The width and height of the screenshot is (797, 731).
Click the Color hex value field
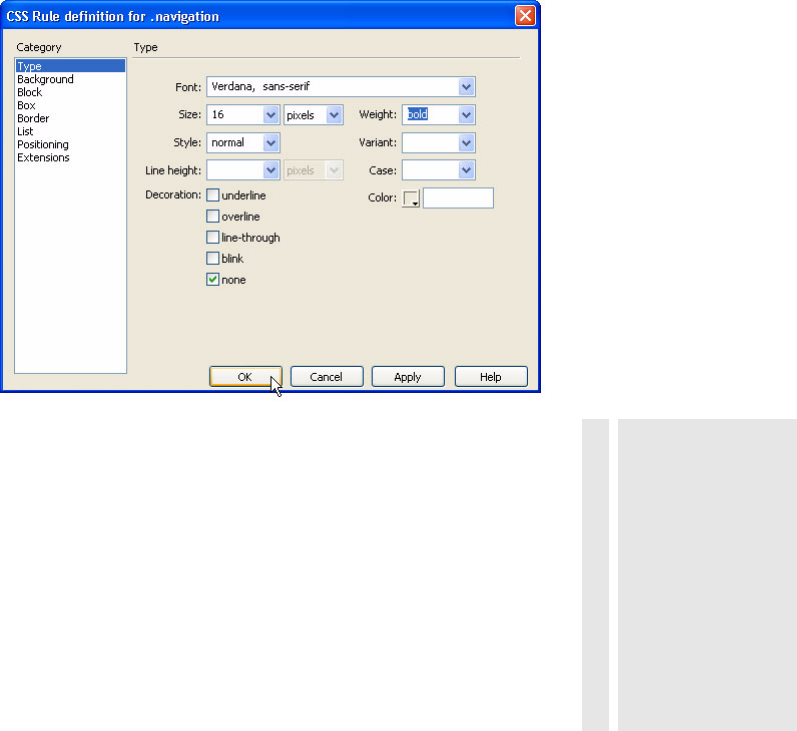458,198
